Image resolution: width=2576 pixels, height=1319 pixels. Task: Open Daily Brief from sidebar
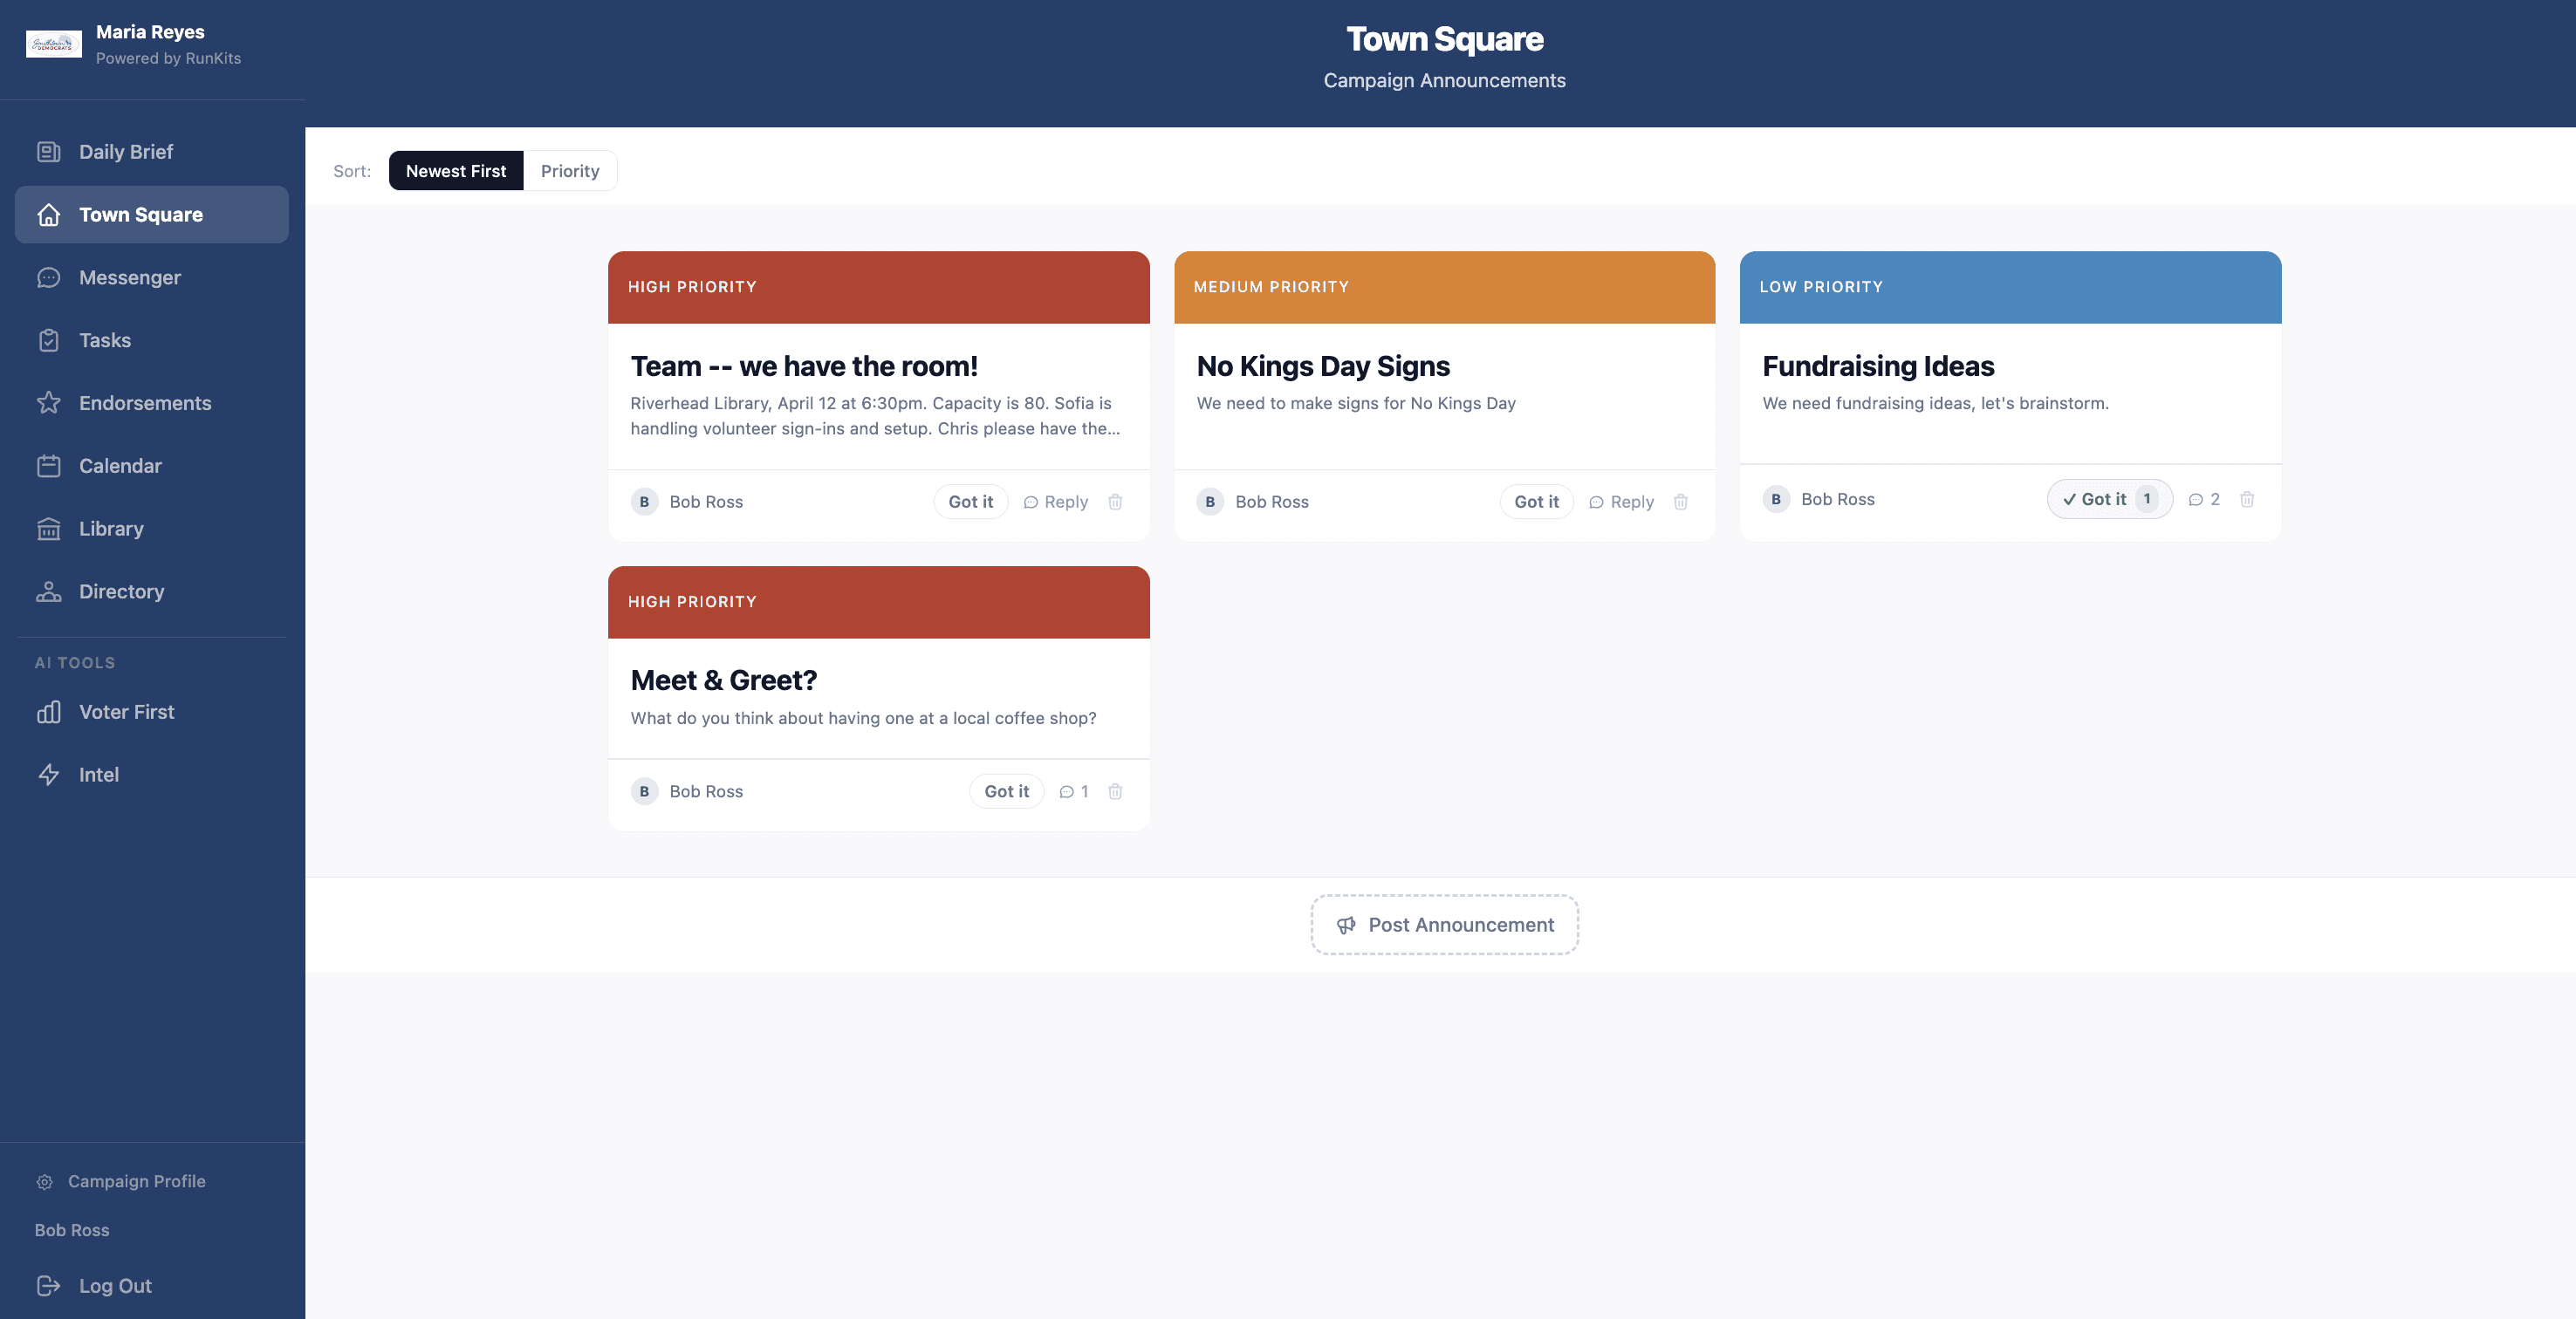pyautogui.click(x=152, y=152)
